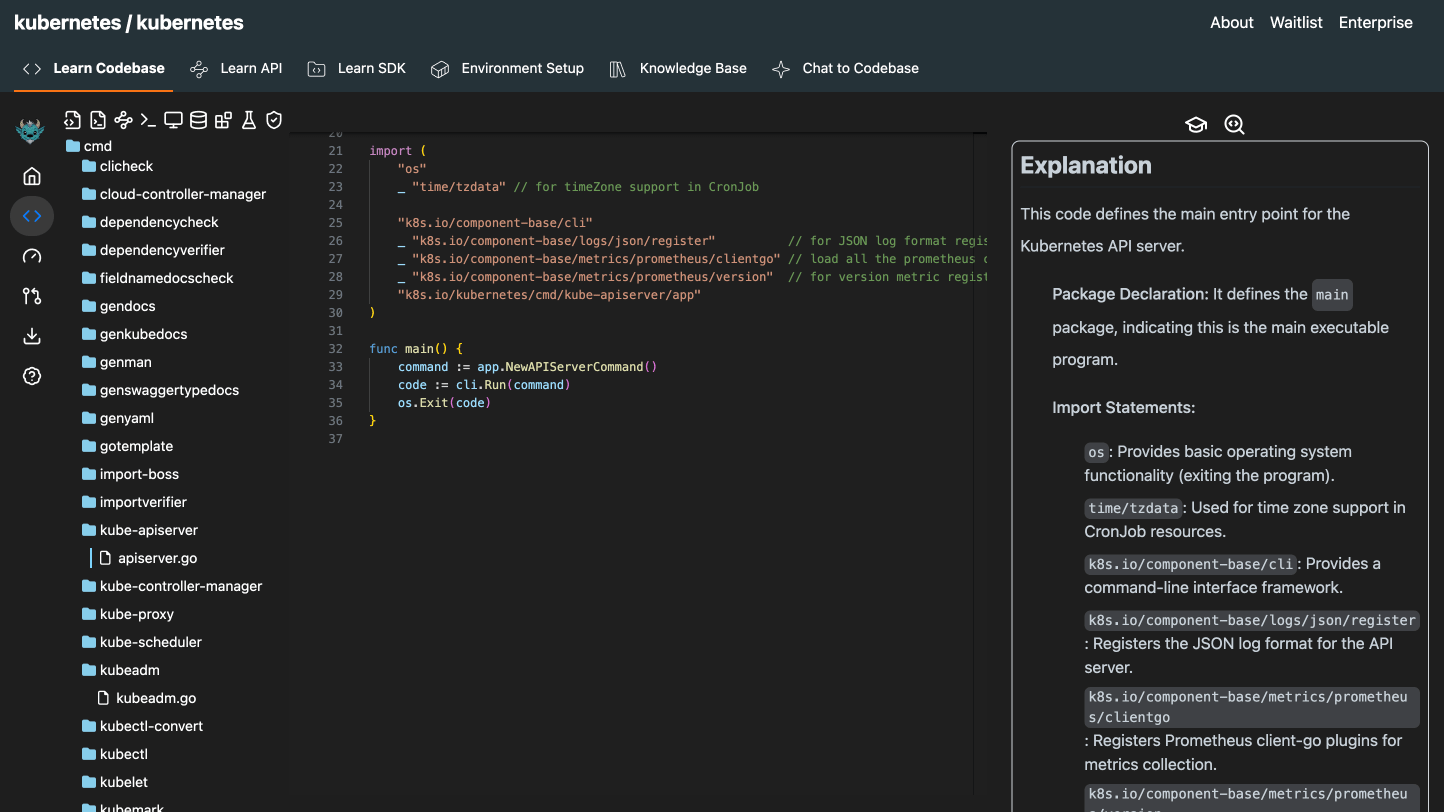The width and height of the screenshot is (1444, 812).
Task: Click the 'code := cli.Run(command)' code line
Action: click(x=484, y=385)
